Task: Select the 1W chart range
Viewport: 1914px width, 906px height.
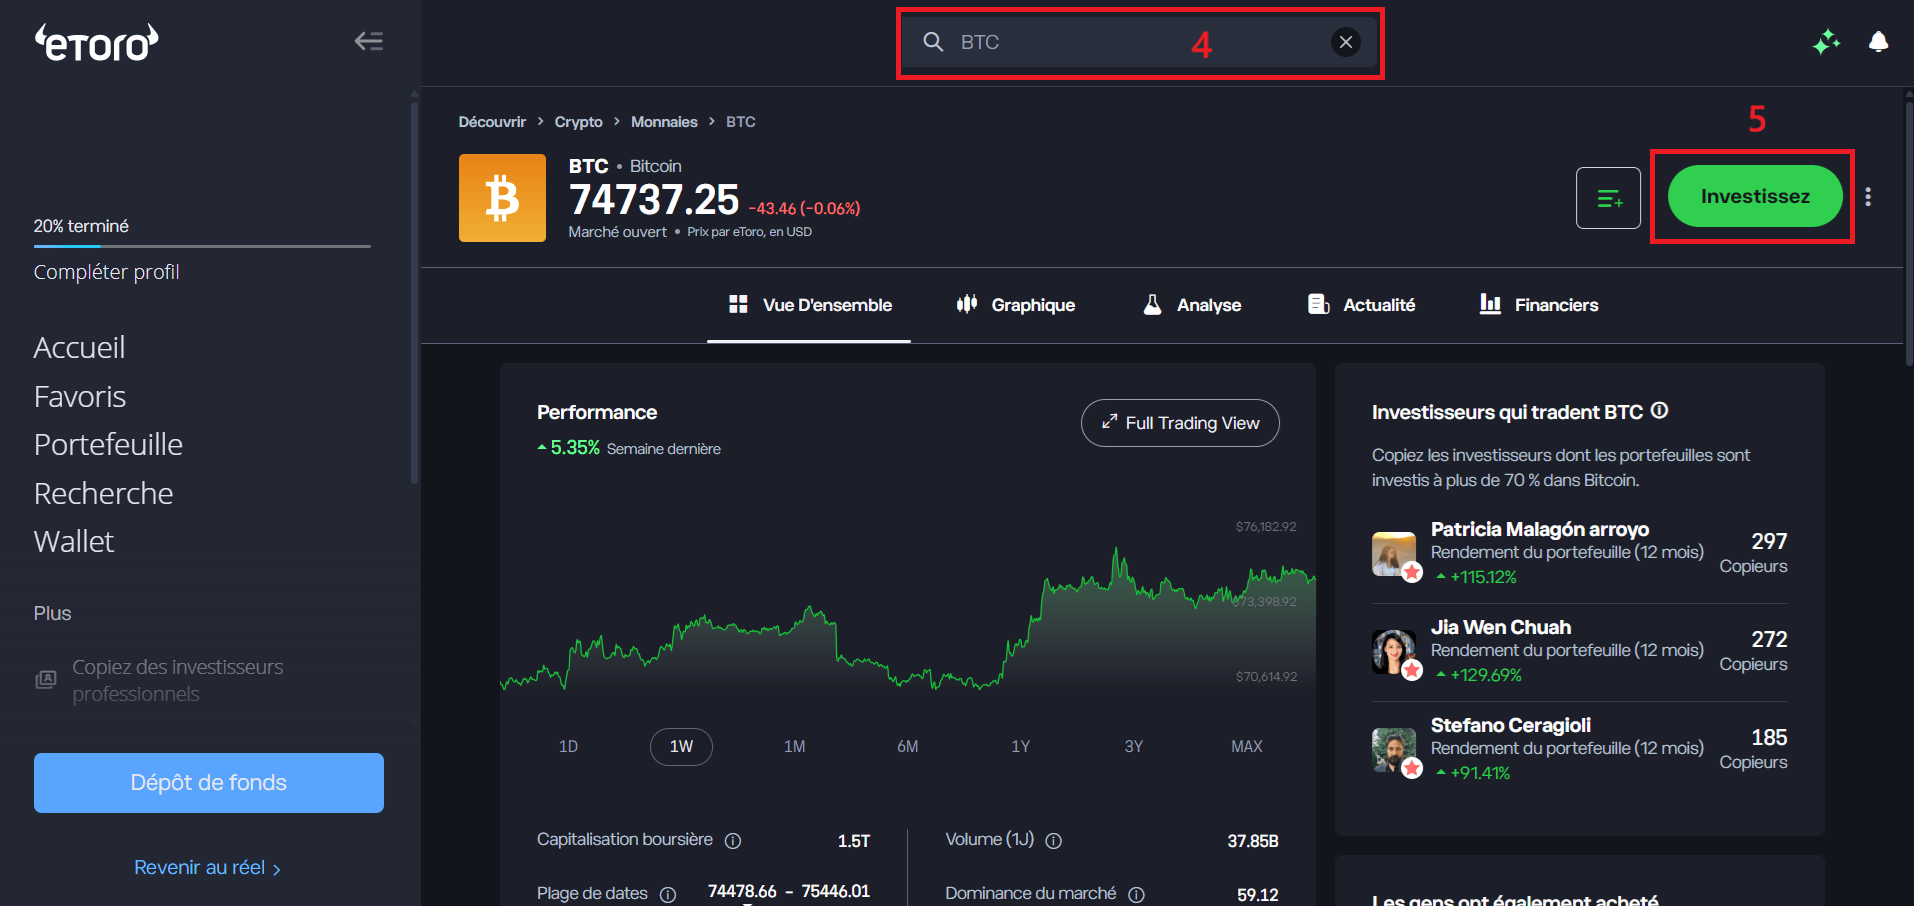Action: (681, 747)
